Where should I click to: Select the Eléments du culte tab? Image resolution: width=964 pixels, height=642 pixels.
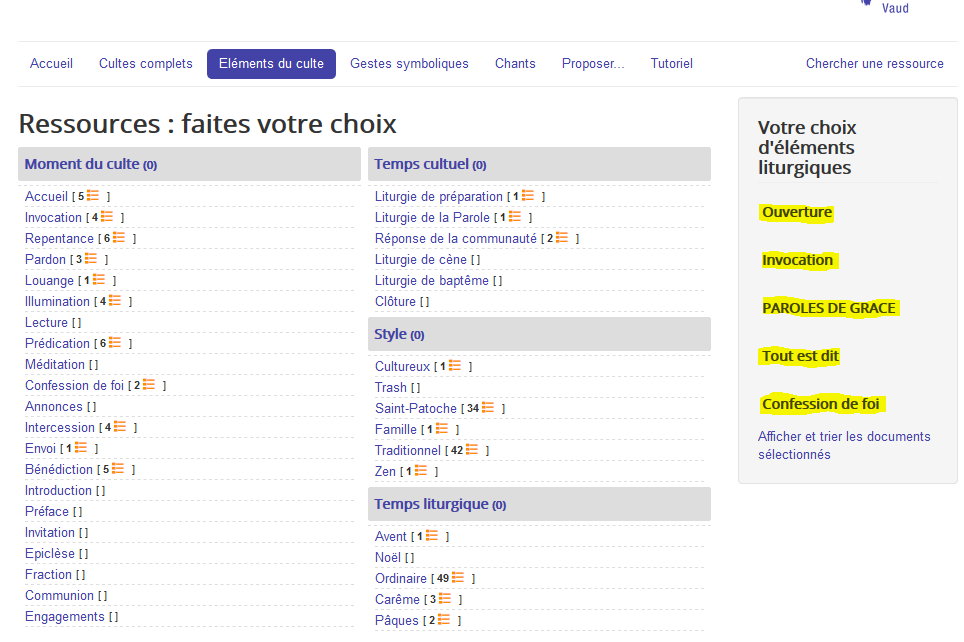click(x=271, y=64)
